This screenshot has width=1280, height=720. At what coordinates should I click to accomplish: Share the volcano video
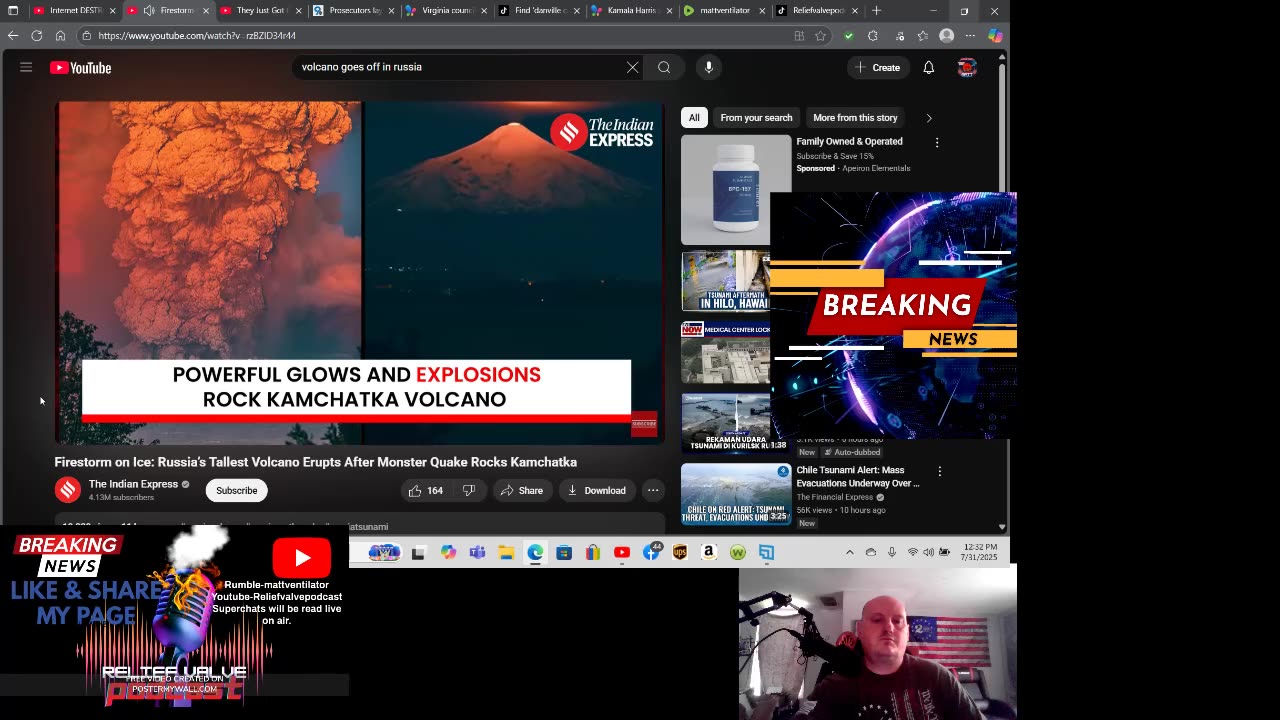tap(521, 490)
